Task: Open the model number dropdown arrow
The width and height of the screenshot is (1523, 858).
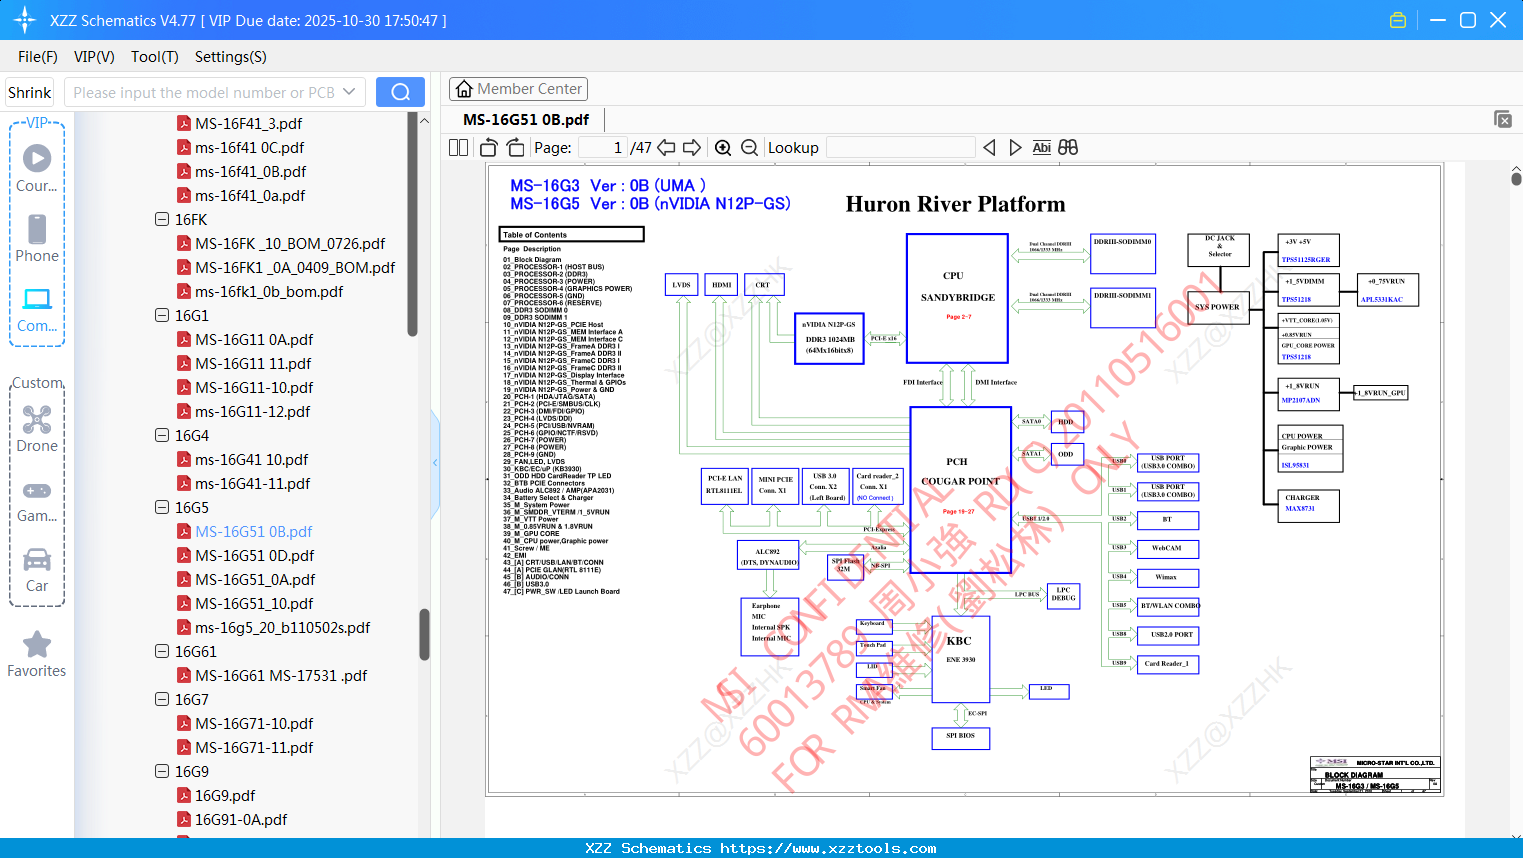Action: (x=349, y=92)
